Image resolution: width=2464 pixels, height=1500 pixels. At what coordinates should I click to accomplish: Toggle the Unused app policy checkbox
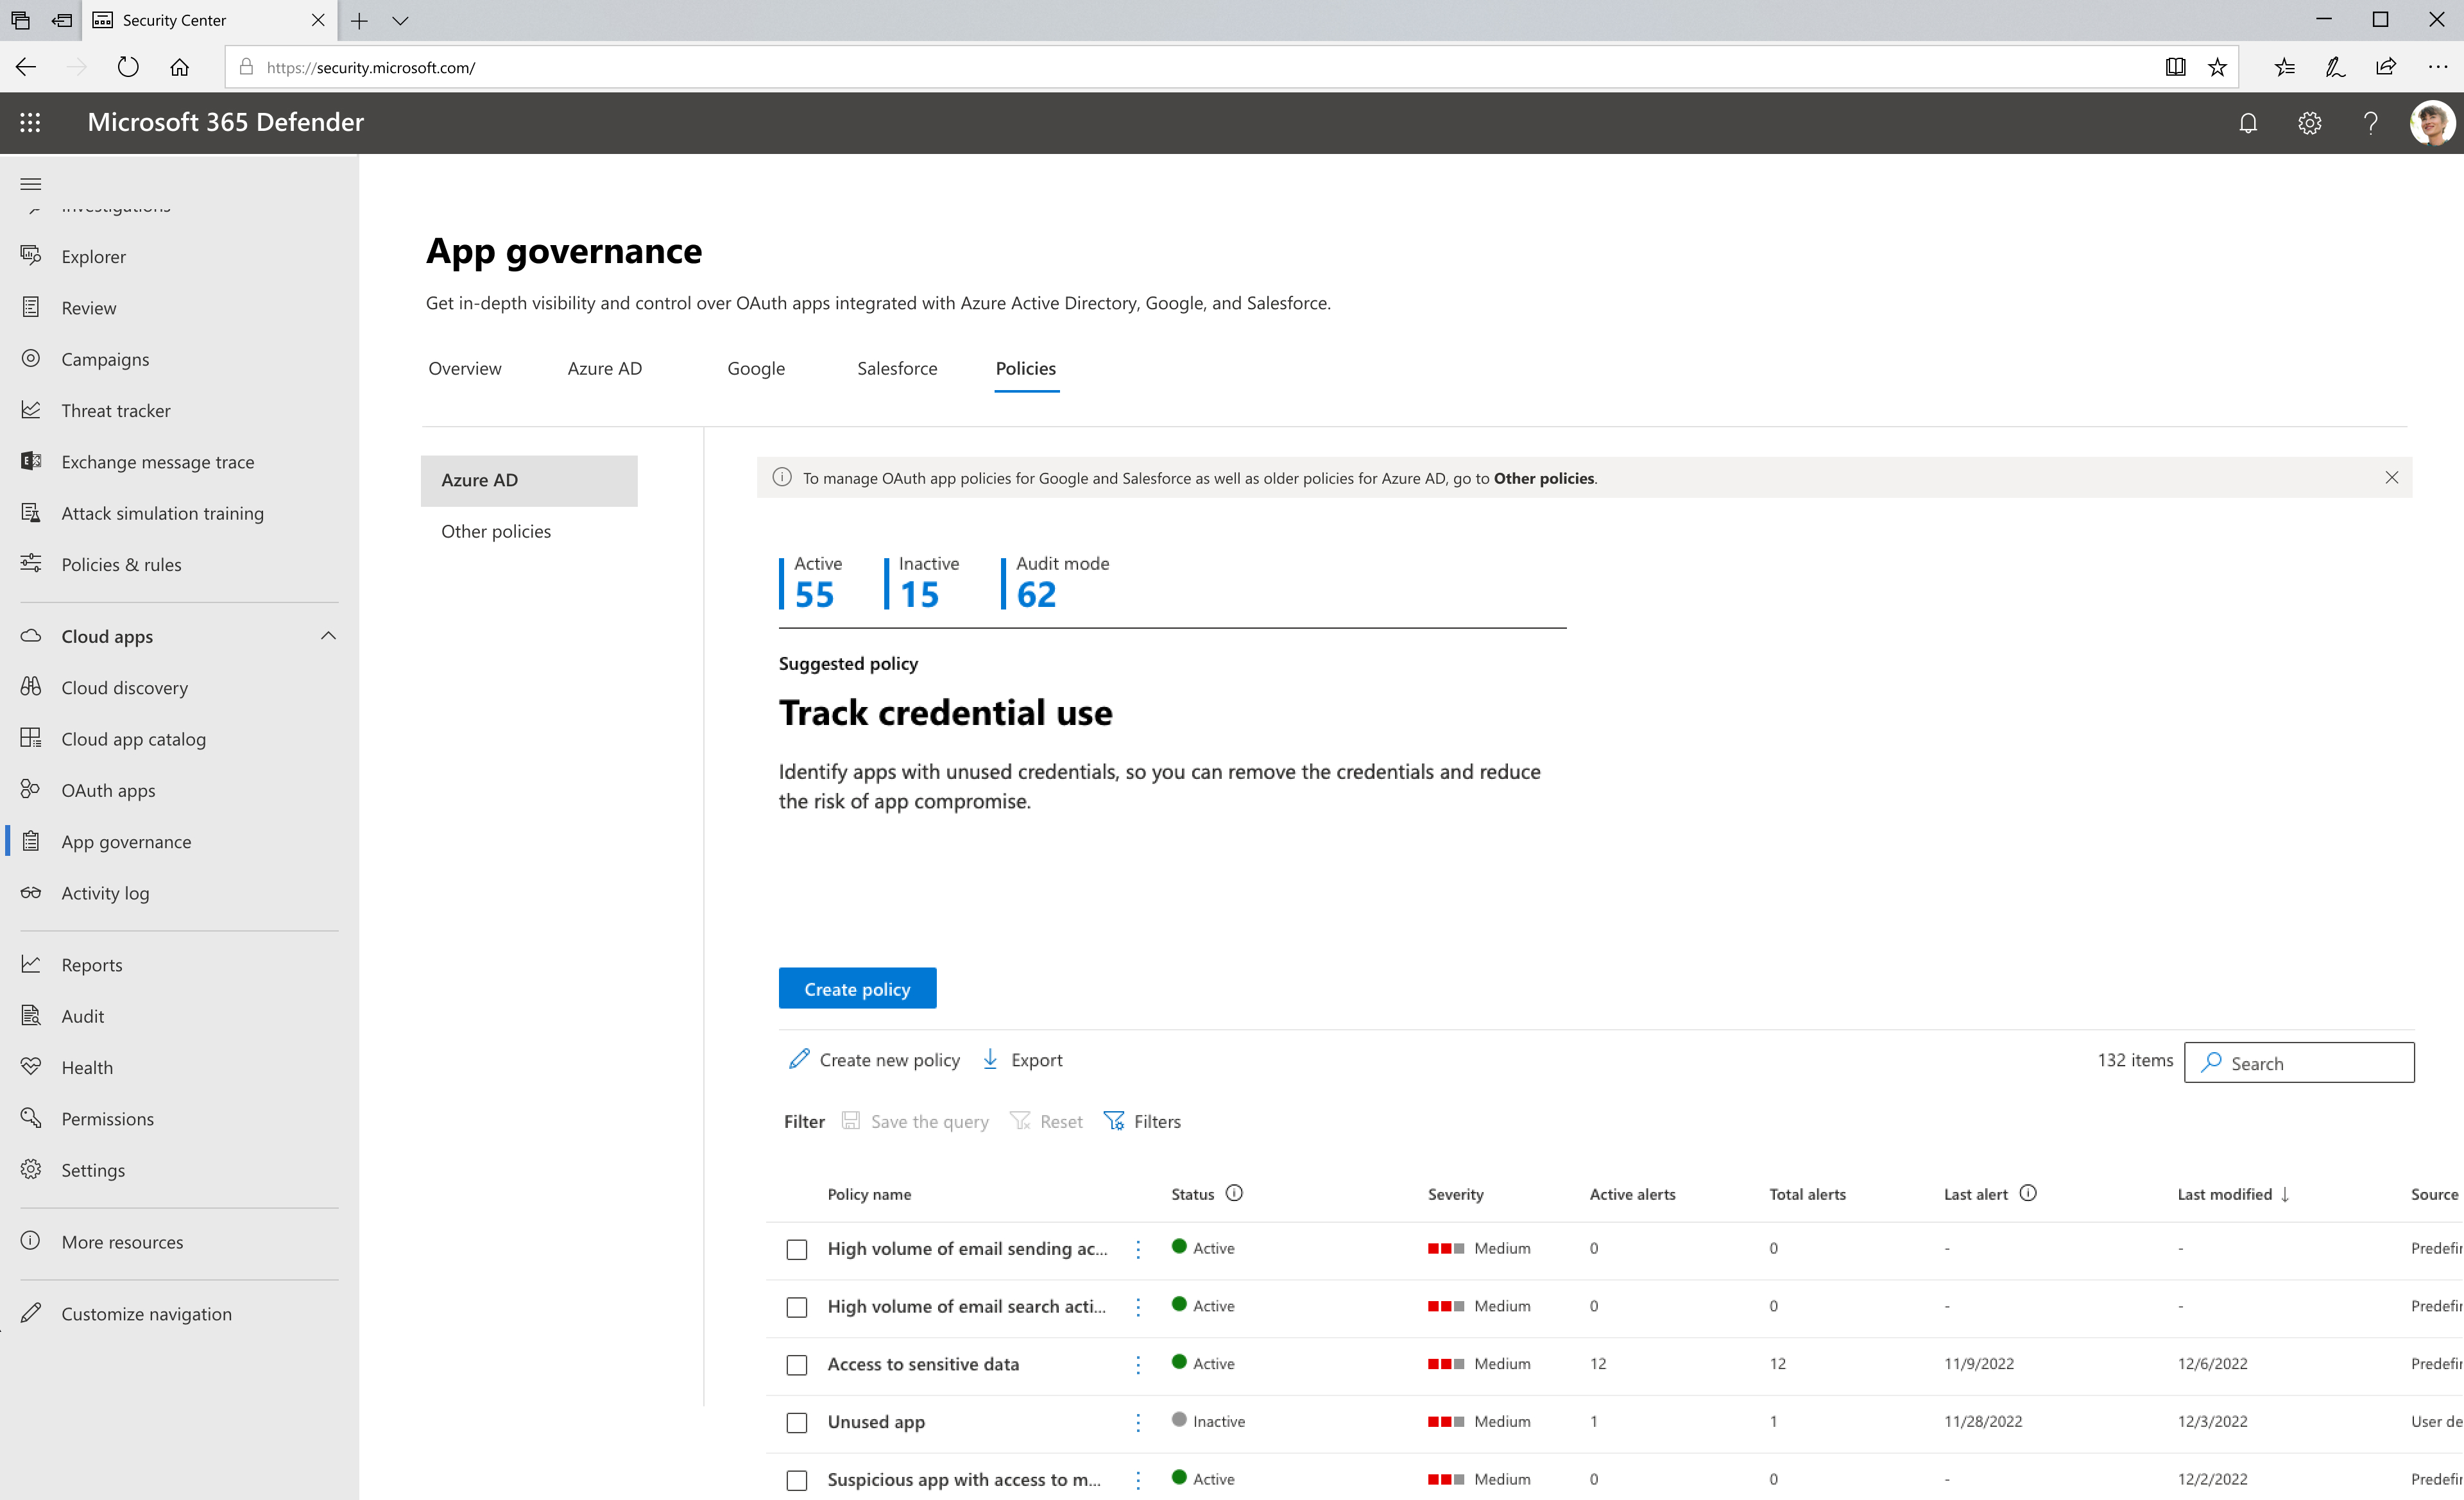tap(799, 1421)
